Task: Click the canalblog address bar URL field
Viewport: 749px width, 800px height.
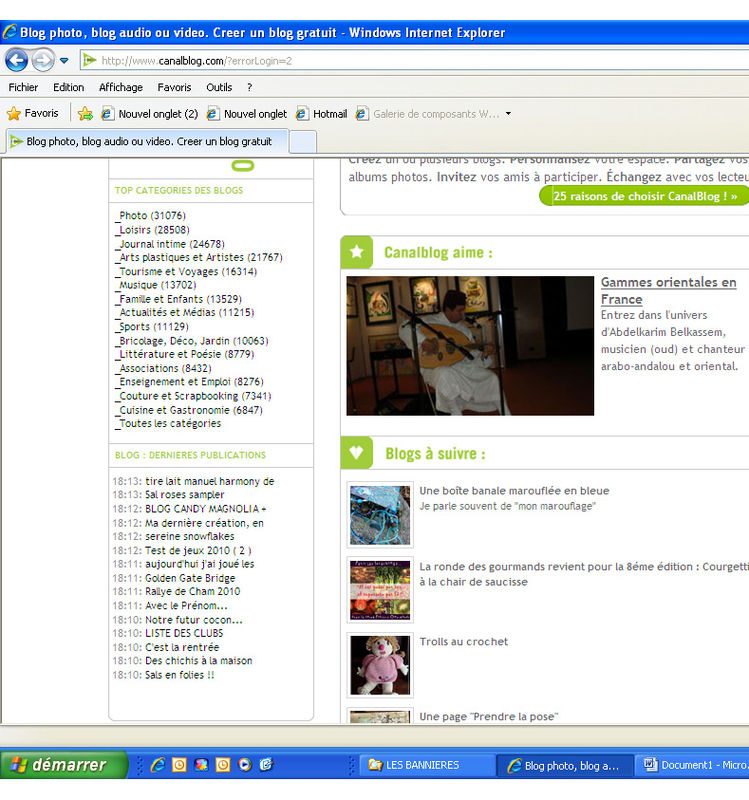Action: coord(416,61)
